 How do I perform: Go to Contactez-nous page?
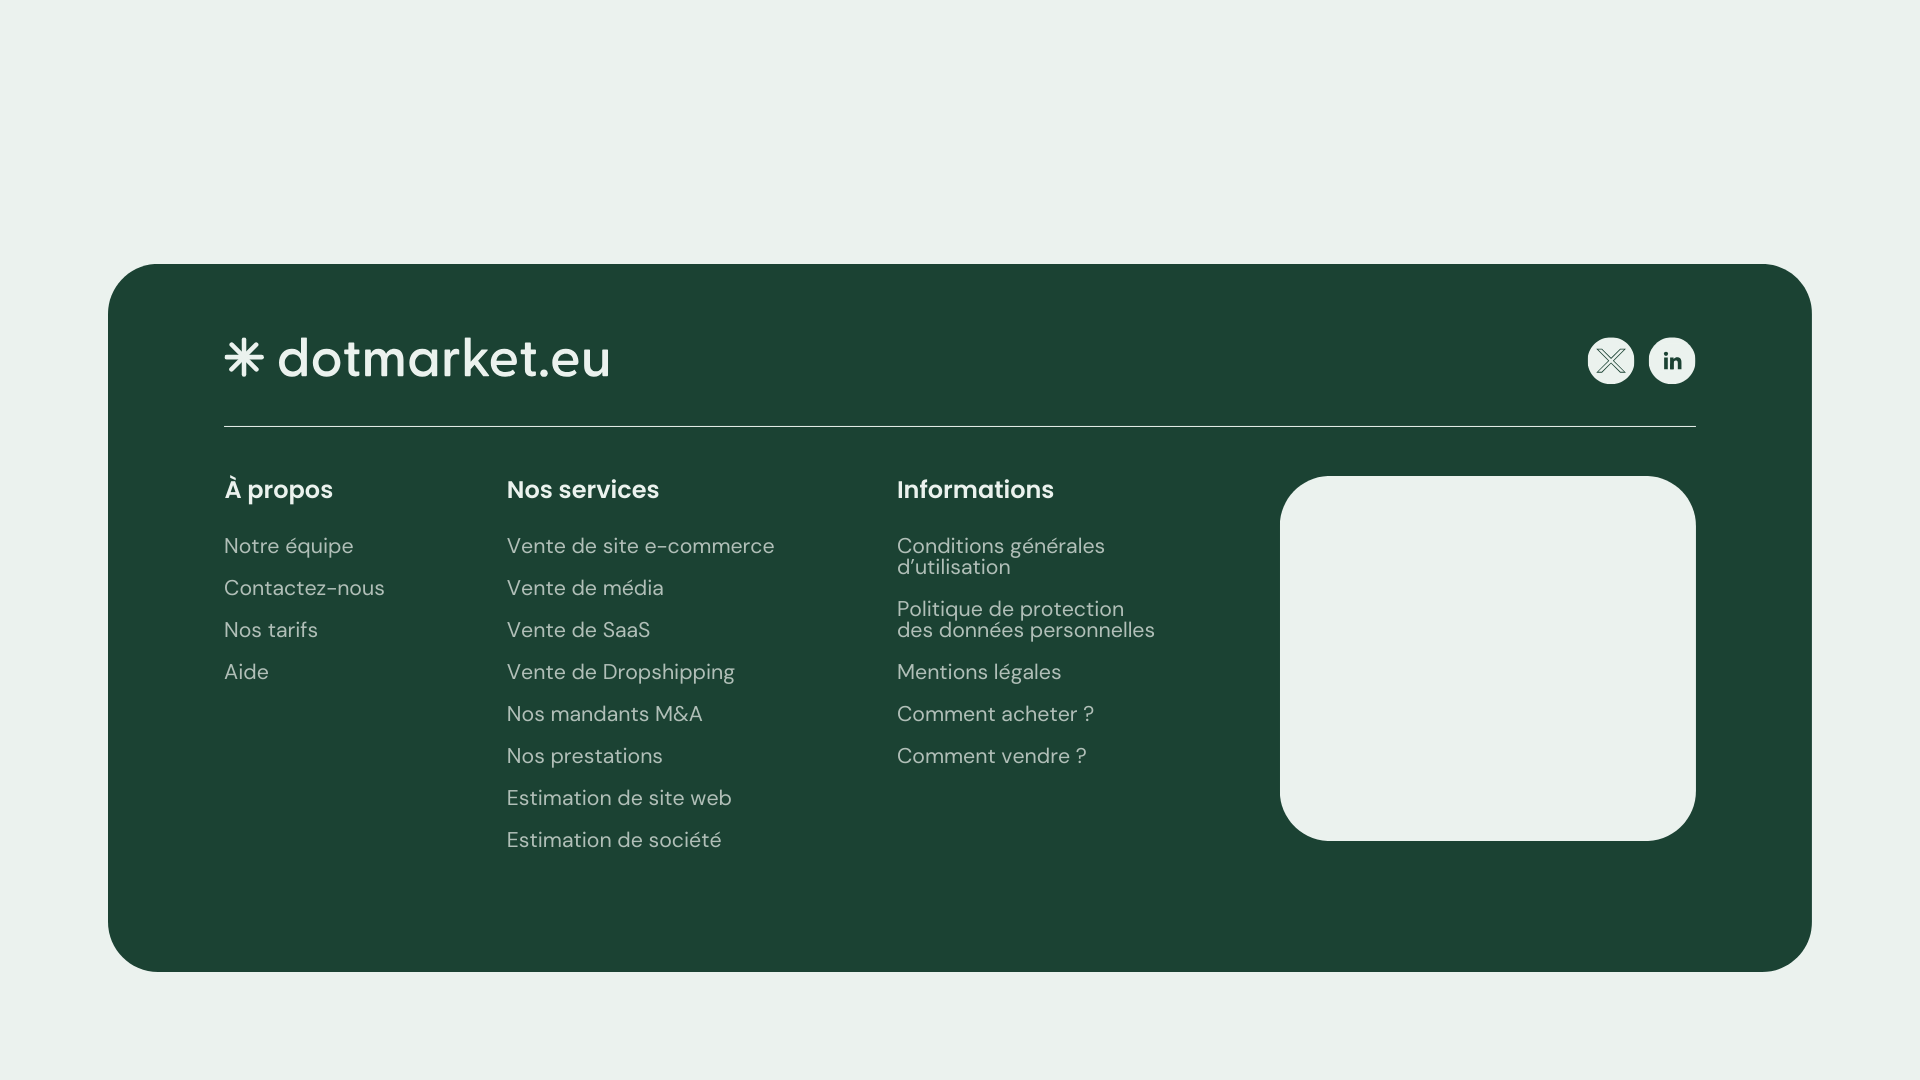[304, 588]
